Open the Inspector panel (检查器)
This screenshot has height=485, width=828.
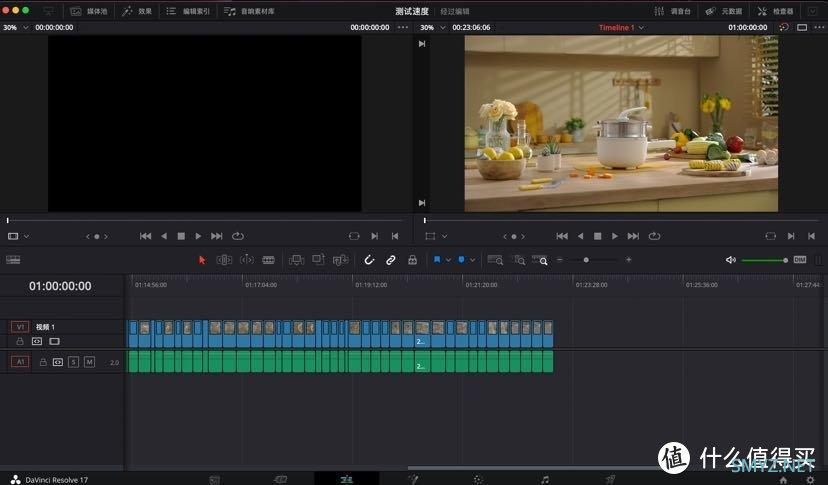pos(775,11)
